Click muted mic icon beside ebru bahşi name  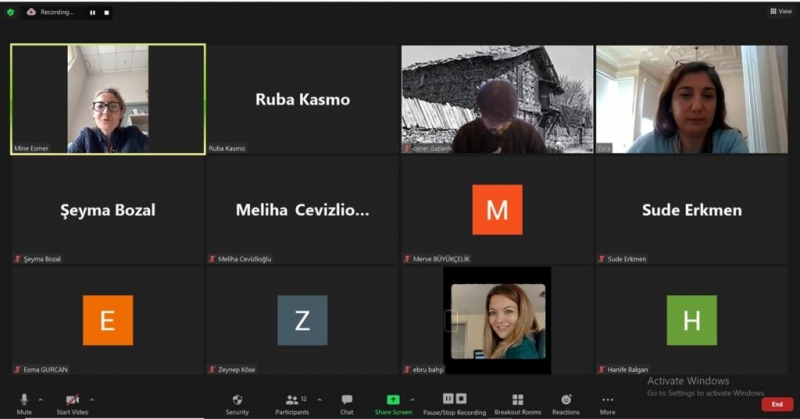[407, 369]
